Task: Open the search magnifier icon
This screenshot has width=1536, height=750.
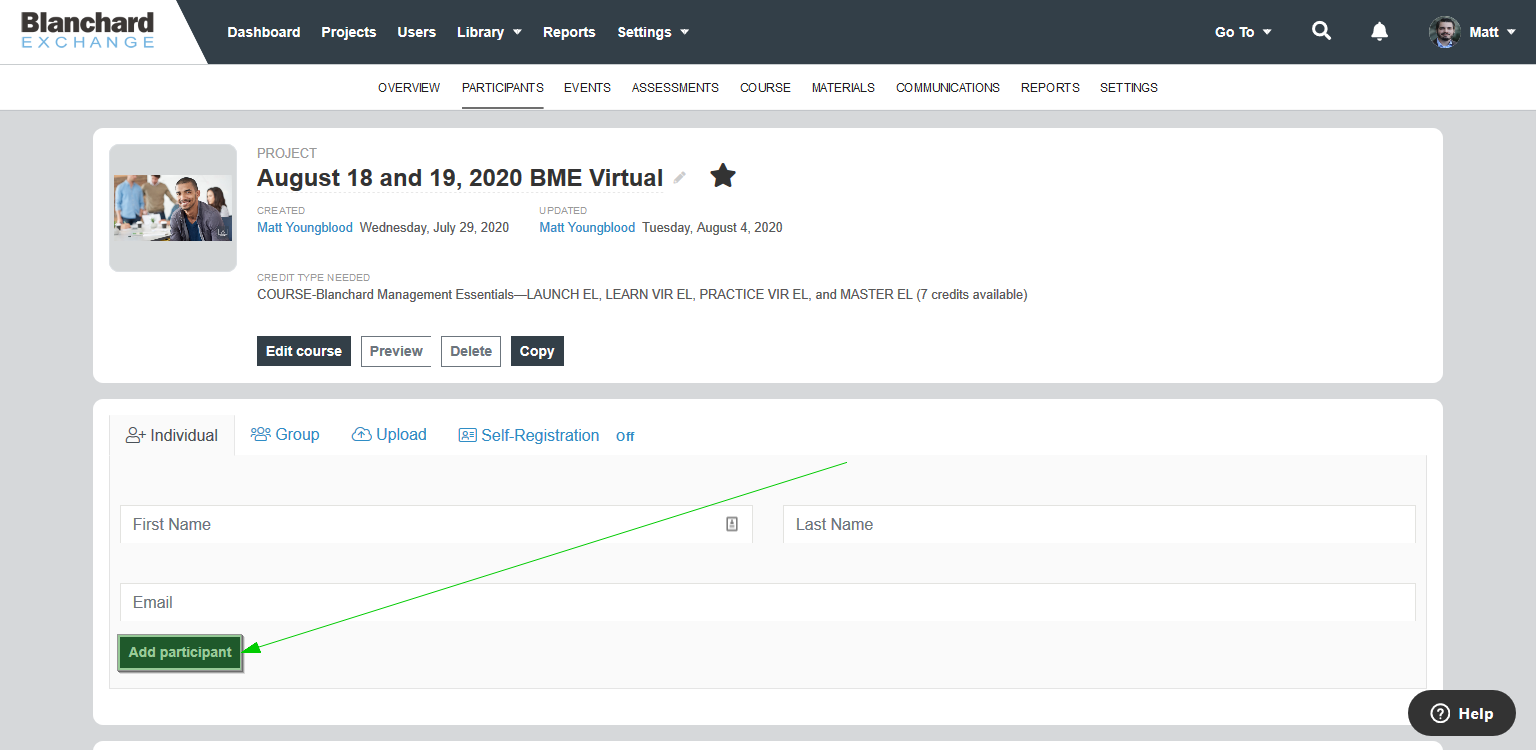Action: click(x=1321, y=31)
